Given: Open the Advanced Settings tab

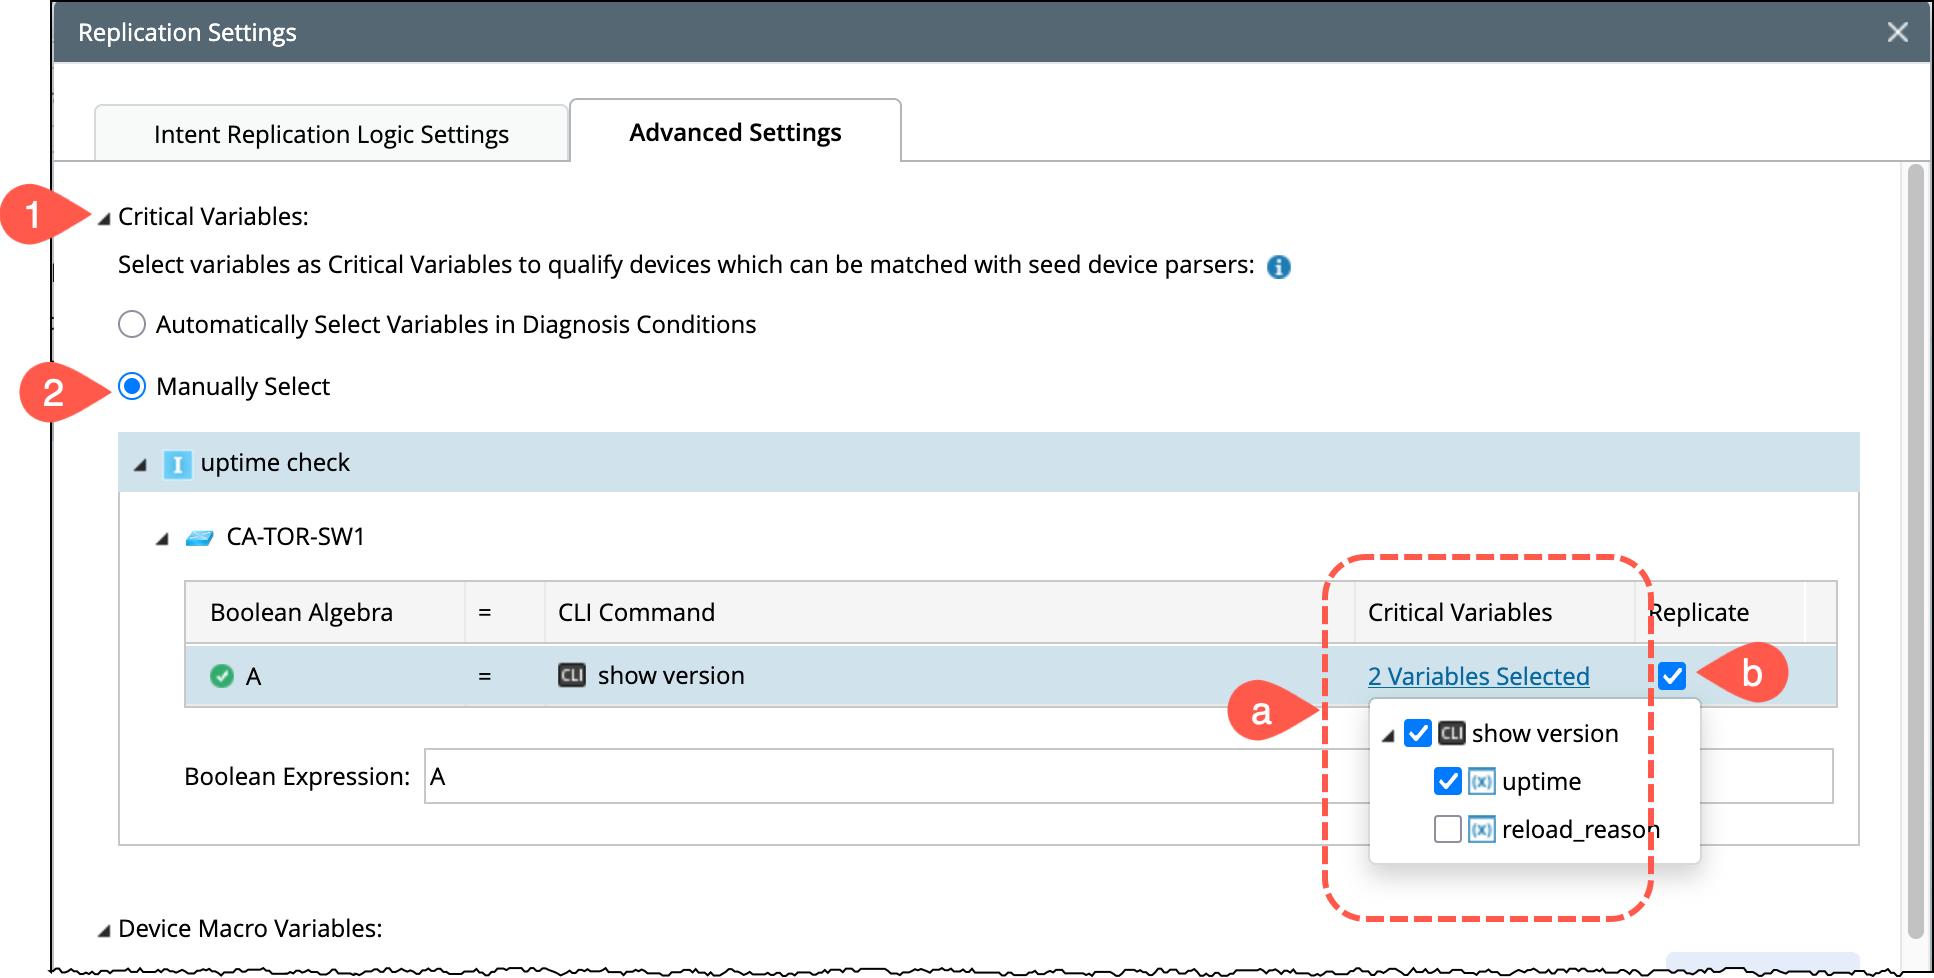Looking at the screenshot, I should 735,132.
